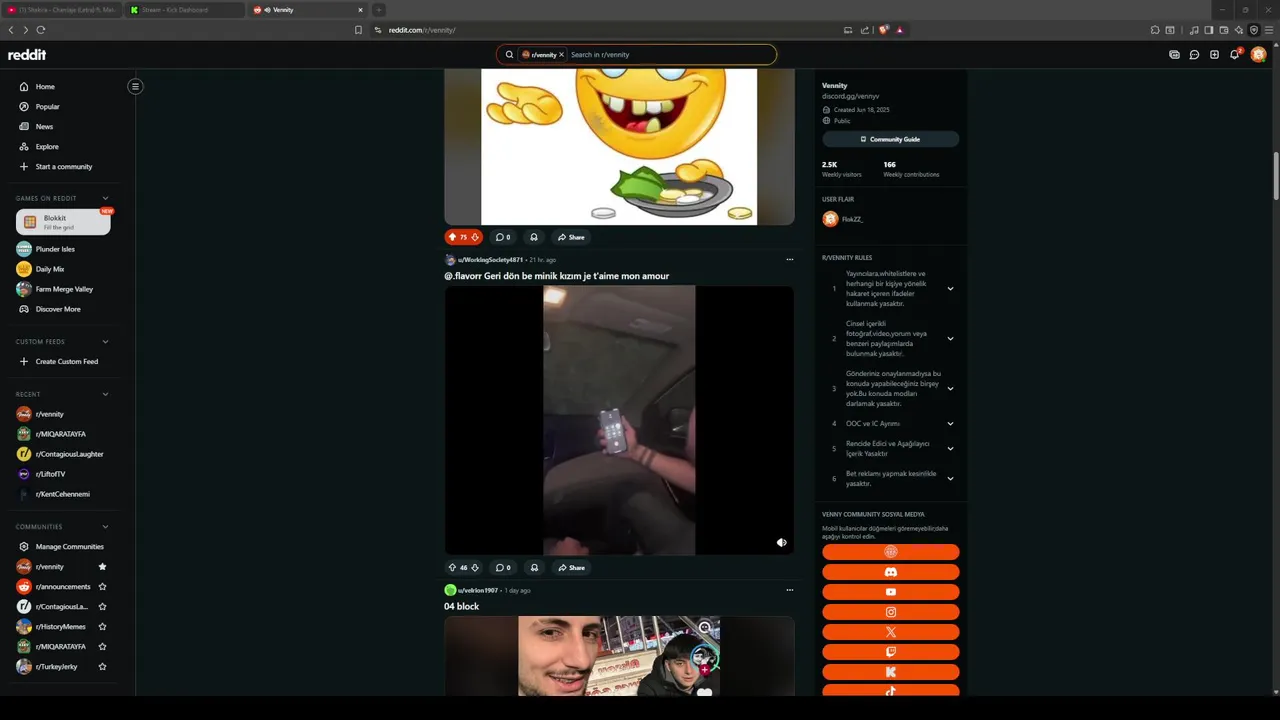Upvote the post with 75 votes
The height and width of the screenshot is (720, 1280).
click(452, 237)
